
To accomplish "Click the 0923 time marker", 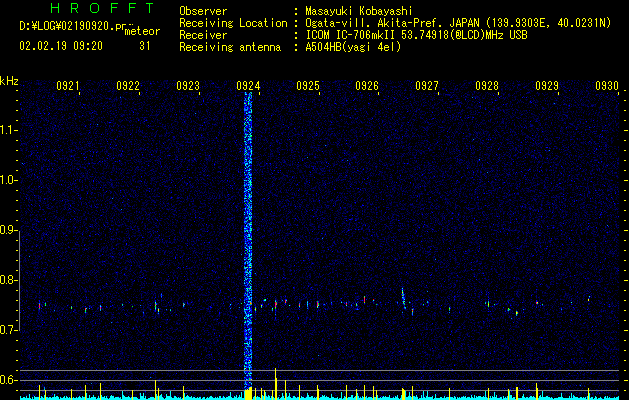I will pos(188,86).
